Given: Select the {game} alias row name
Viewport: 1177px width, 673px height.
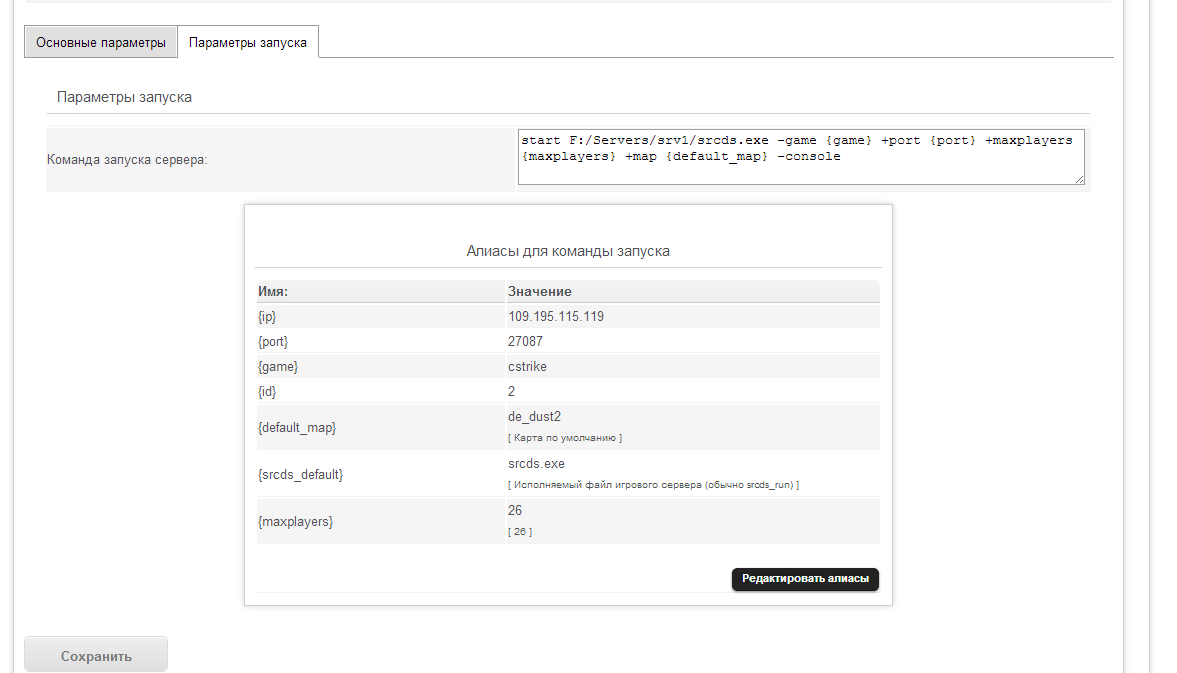Looking at the screenshot, I should pyautogui.click(x=278, y=366).
